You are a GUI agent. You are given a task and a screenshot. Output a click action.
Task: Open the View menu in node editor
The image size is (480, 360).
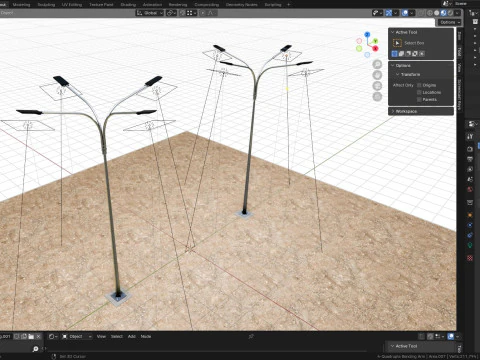(x=101, y=337)
